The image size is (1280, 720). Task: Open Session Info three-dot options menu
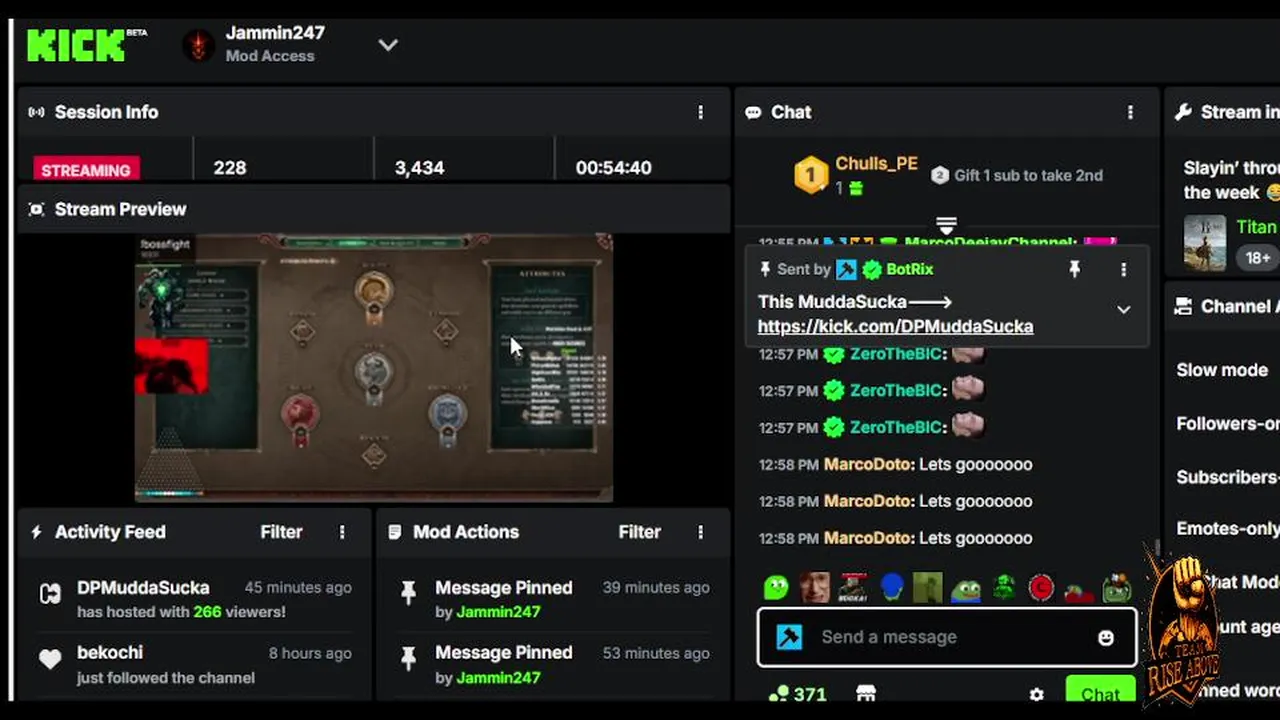(x=700, y=112)
